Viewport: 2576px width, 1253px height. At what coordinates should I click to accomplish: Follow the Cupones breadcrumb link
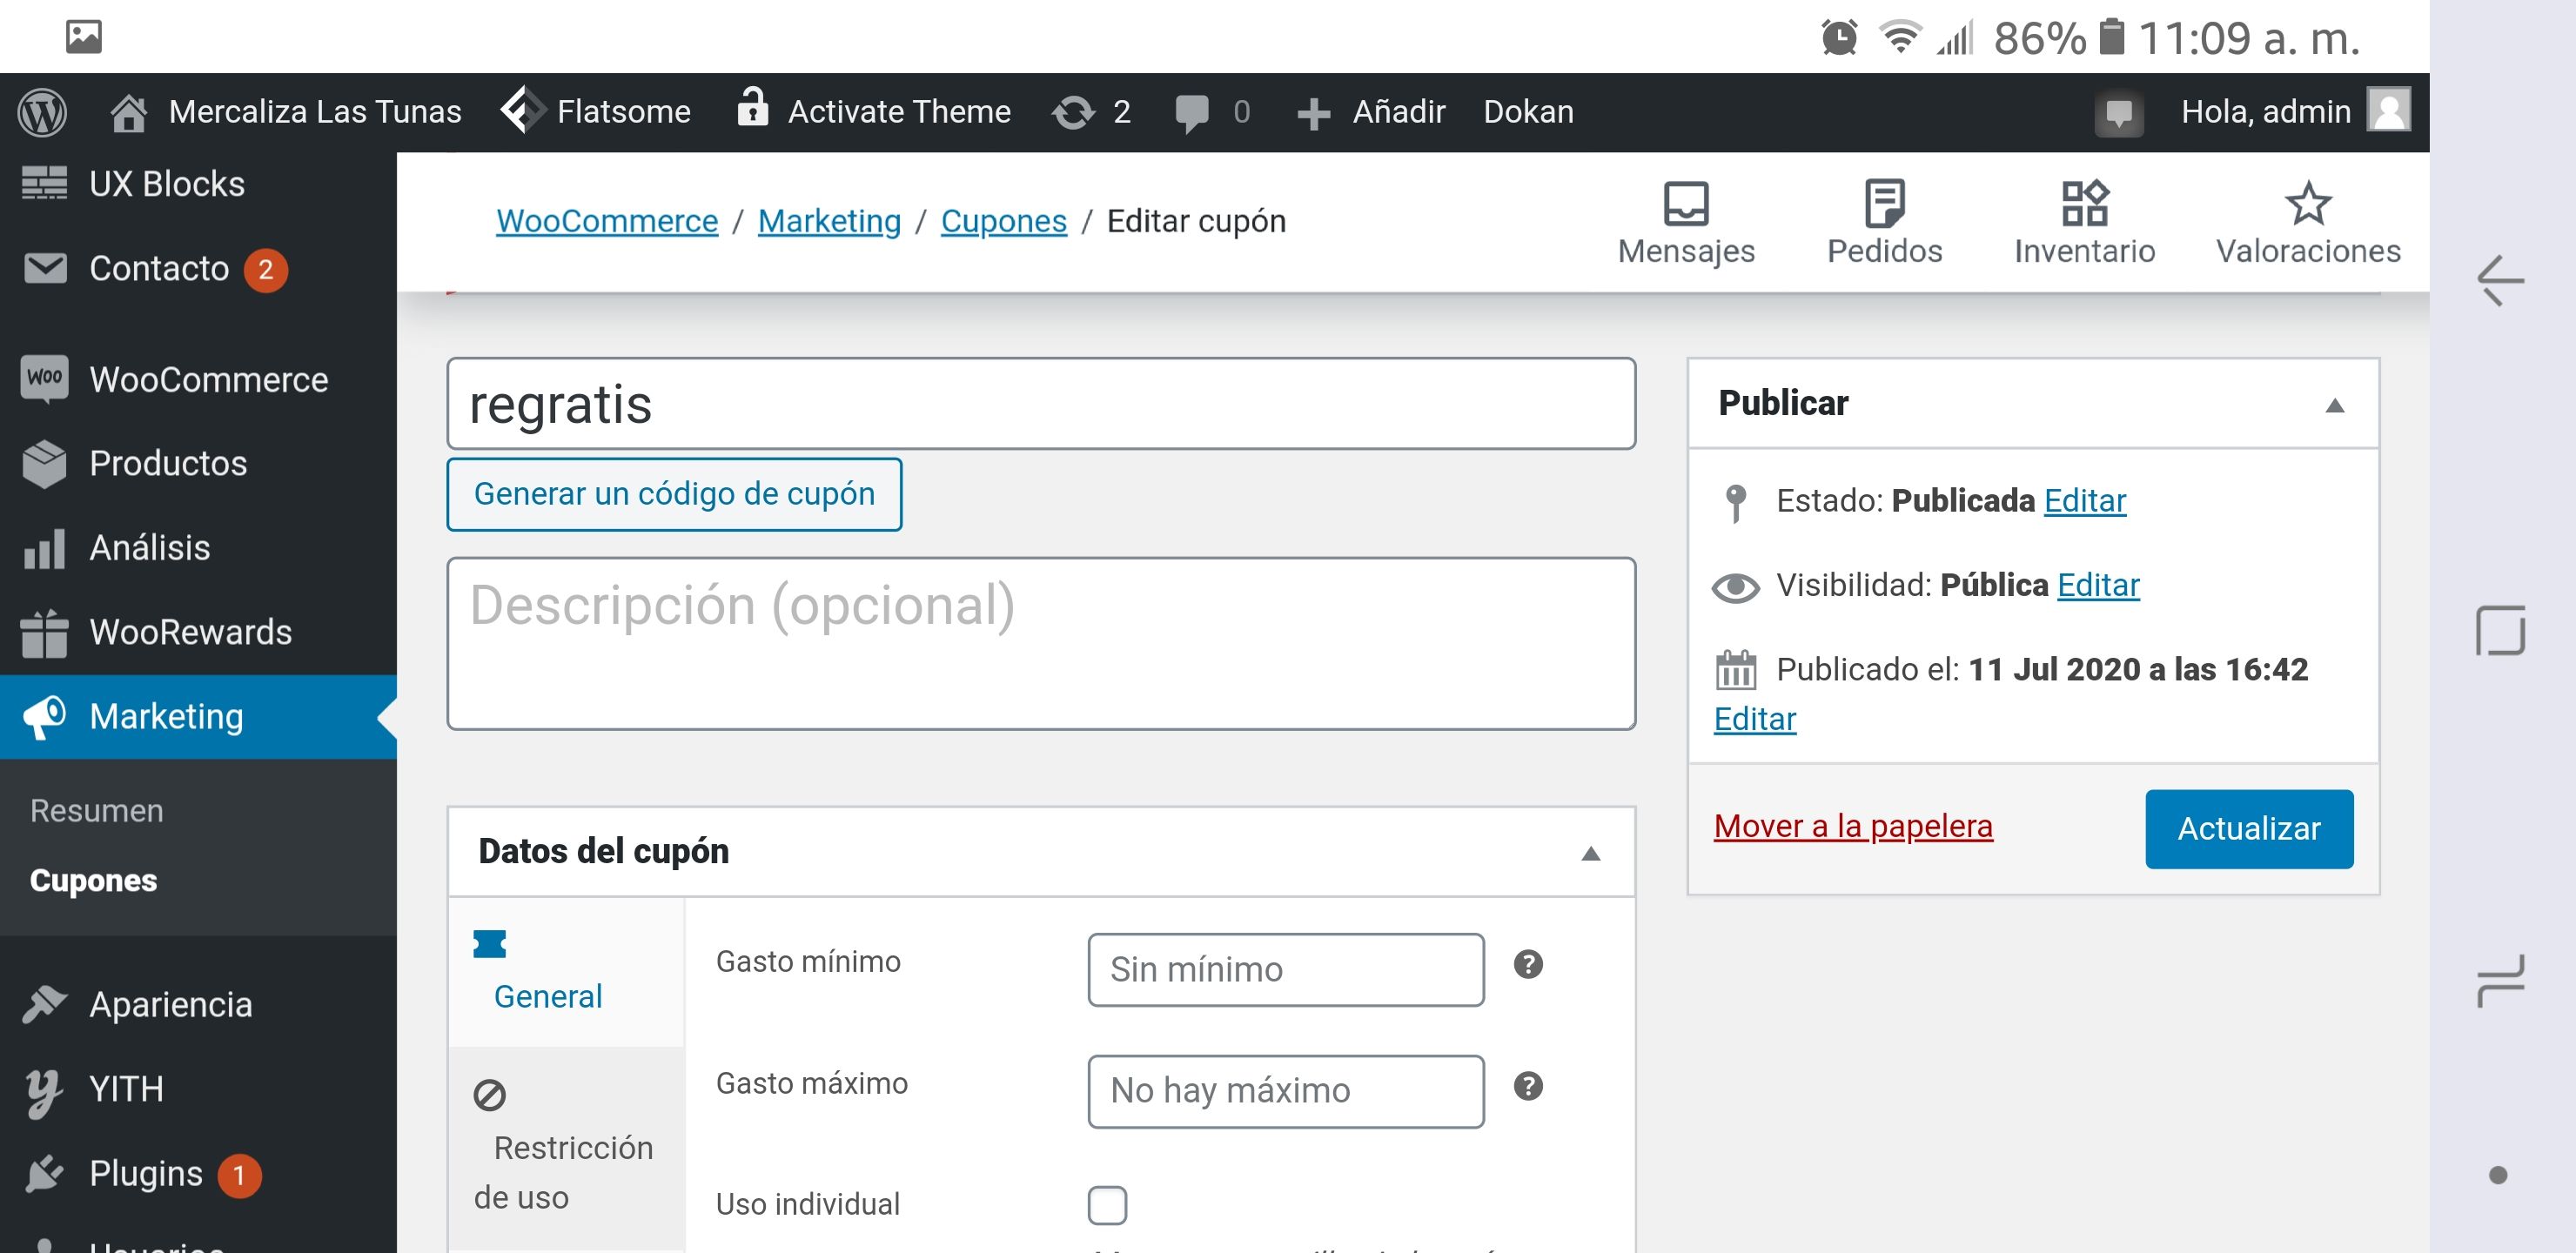pos(1004,221)
